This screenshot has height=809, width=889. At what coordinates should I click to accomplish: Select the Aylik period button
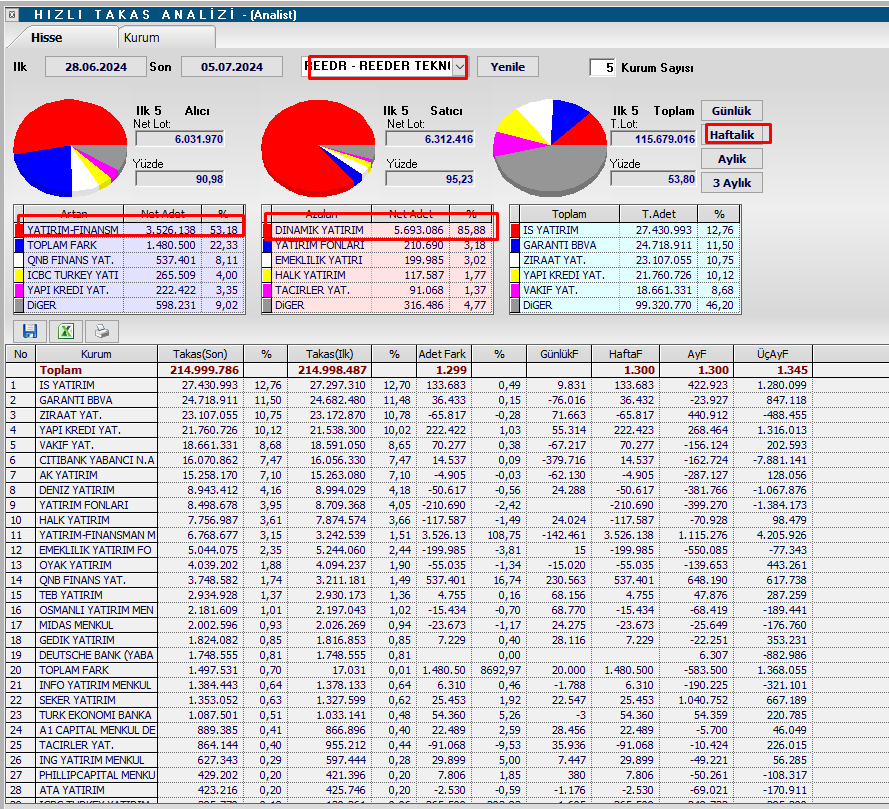coord(731,159)
